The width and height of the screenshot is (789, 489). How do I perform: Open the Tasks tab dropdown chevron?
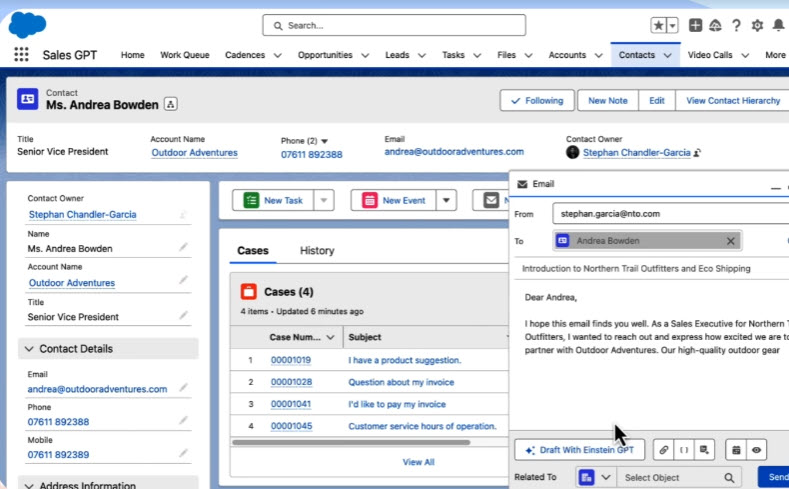[477, 55]
